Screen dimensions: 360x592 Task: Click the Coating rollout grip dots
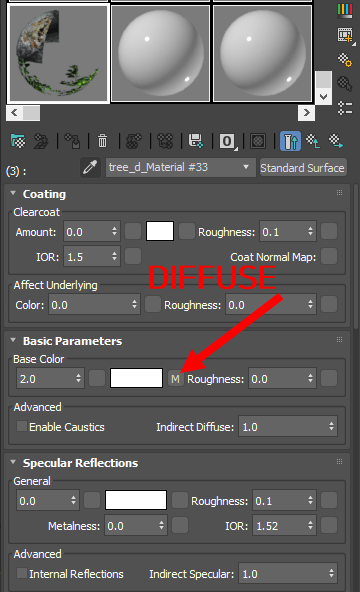pyautogui.click(x=339, y=193)
